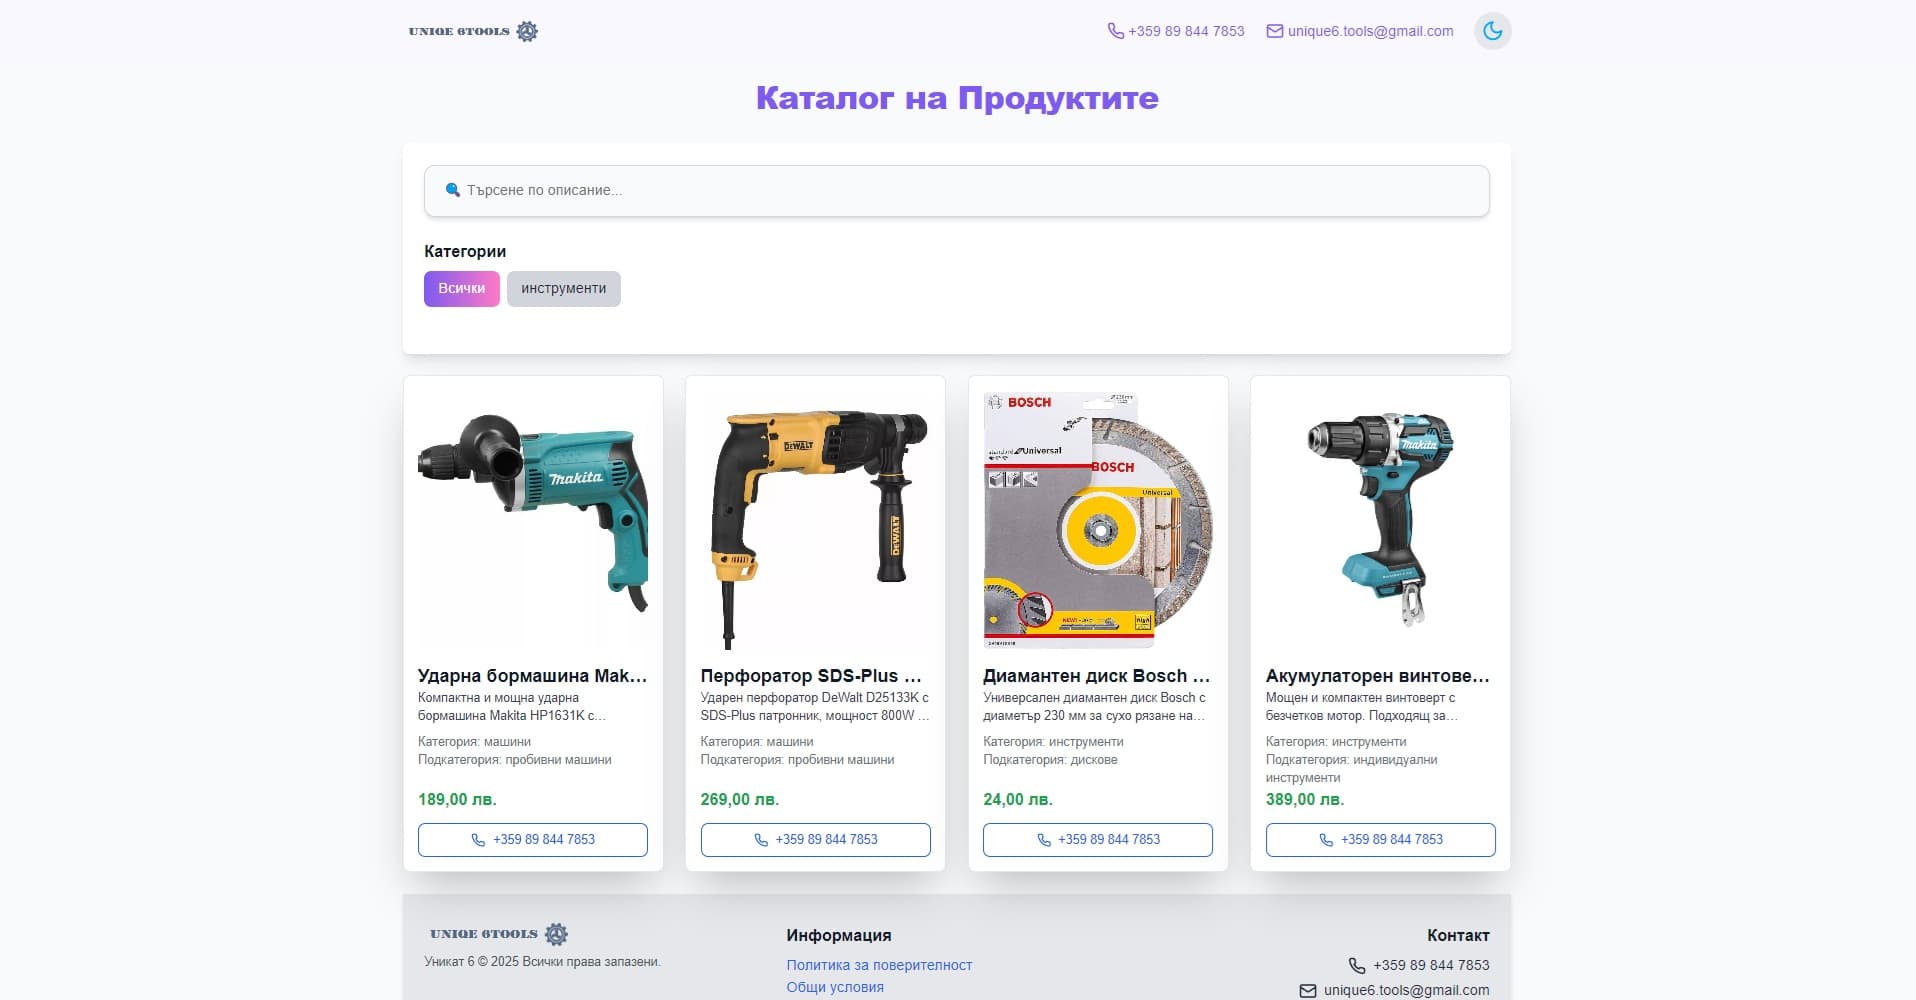
Task: Toggle dark mode with the moon icon
Action: pos(1492,31)
